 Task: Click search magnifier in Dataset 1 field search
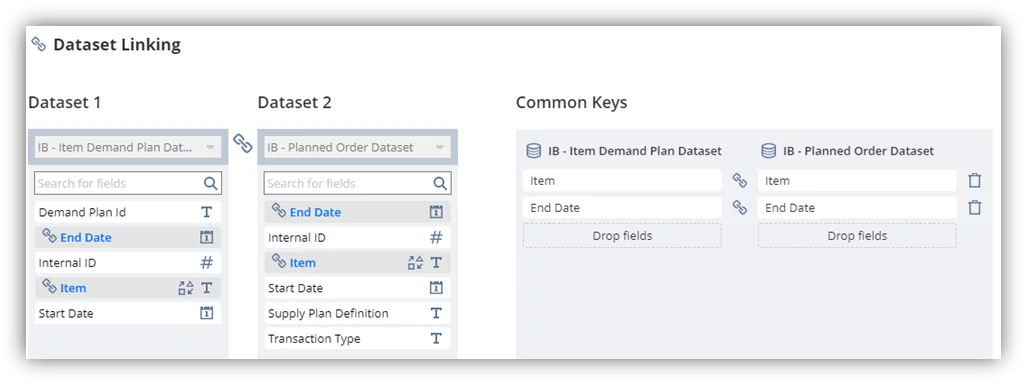211,183
